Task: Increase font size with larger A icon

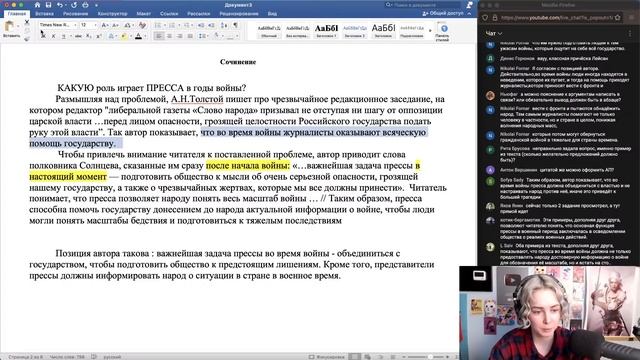Action: 104,25
